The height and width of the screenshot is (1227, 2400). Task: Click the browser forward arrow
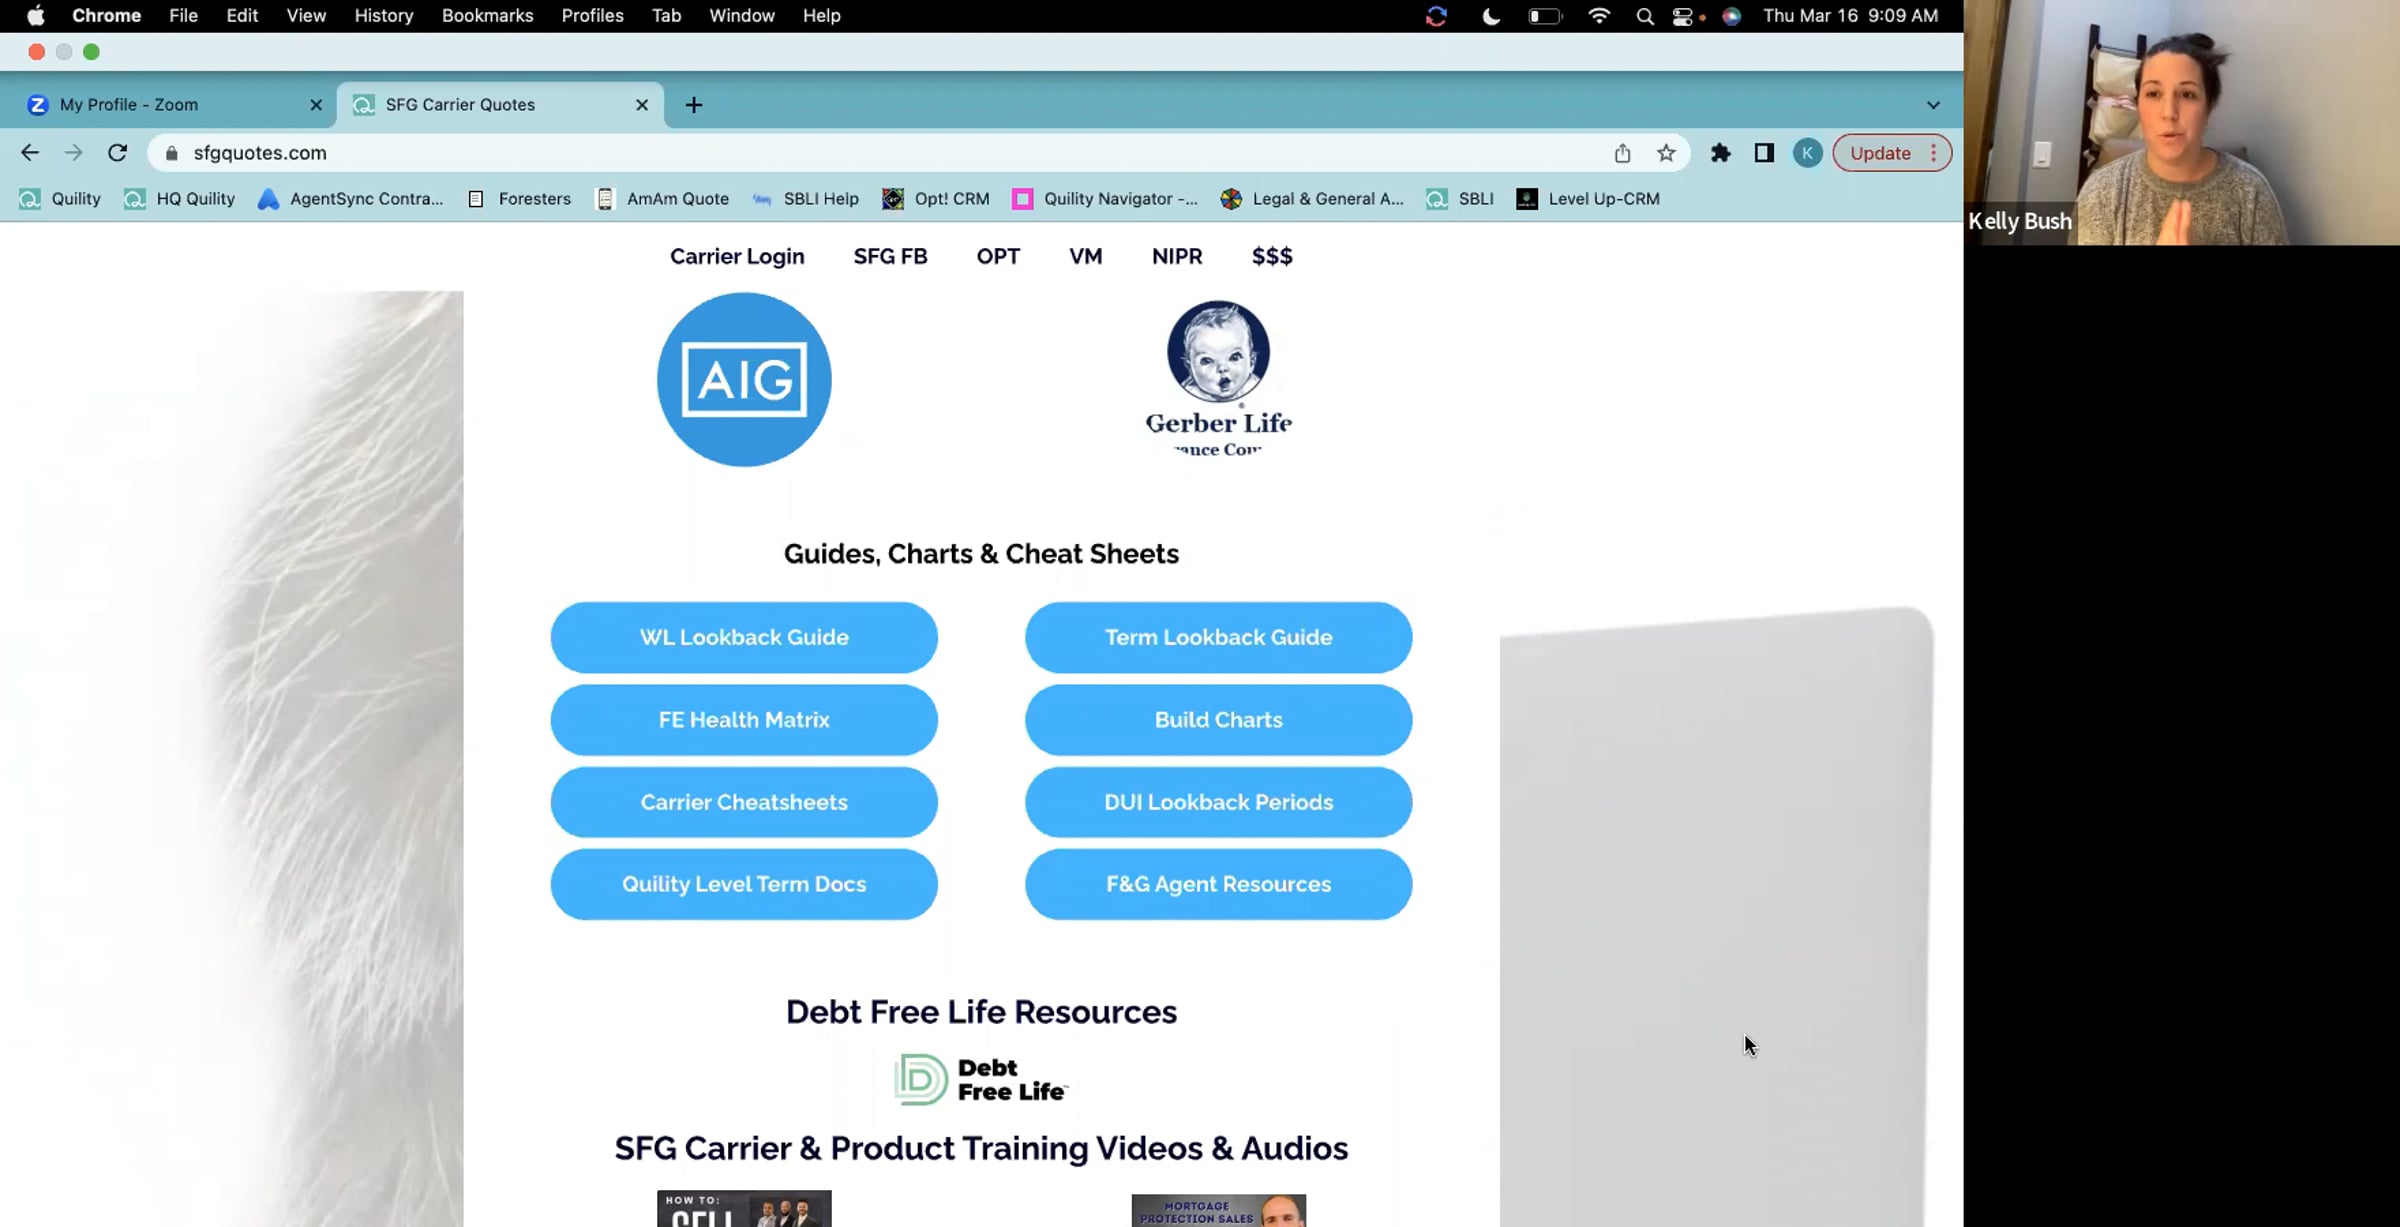pyautogui.click(x=73, y=153)
